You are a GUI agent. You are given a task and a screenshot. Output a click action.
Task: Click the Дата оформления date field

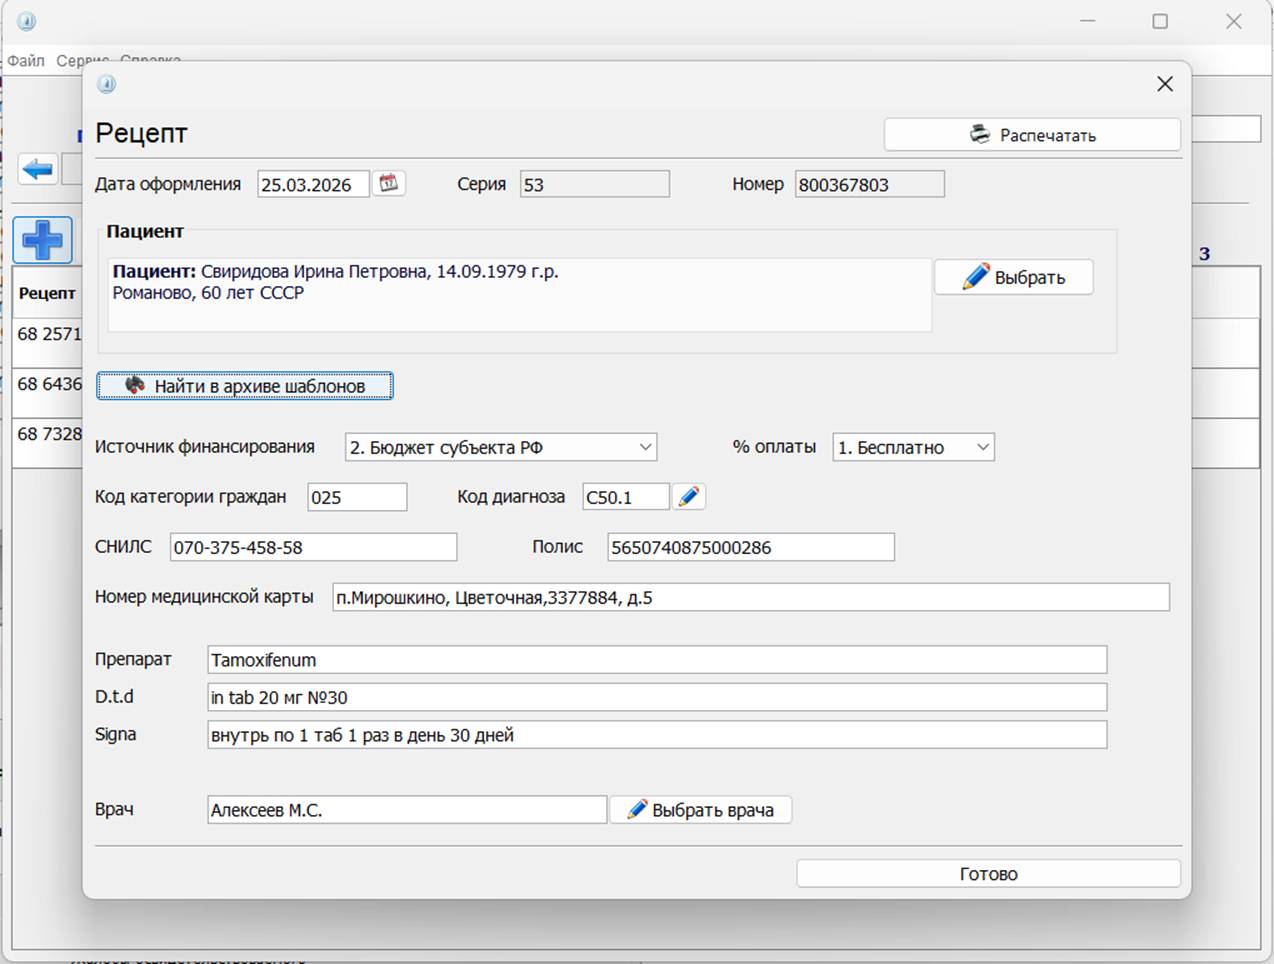[312, 185]
